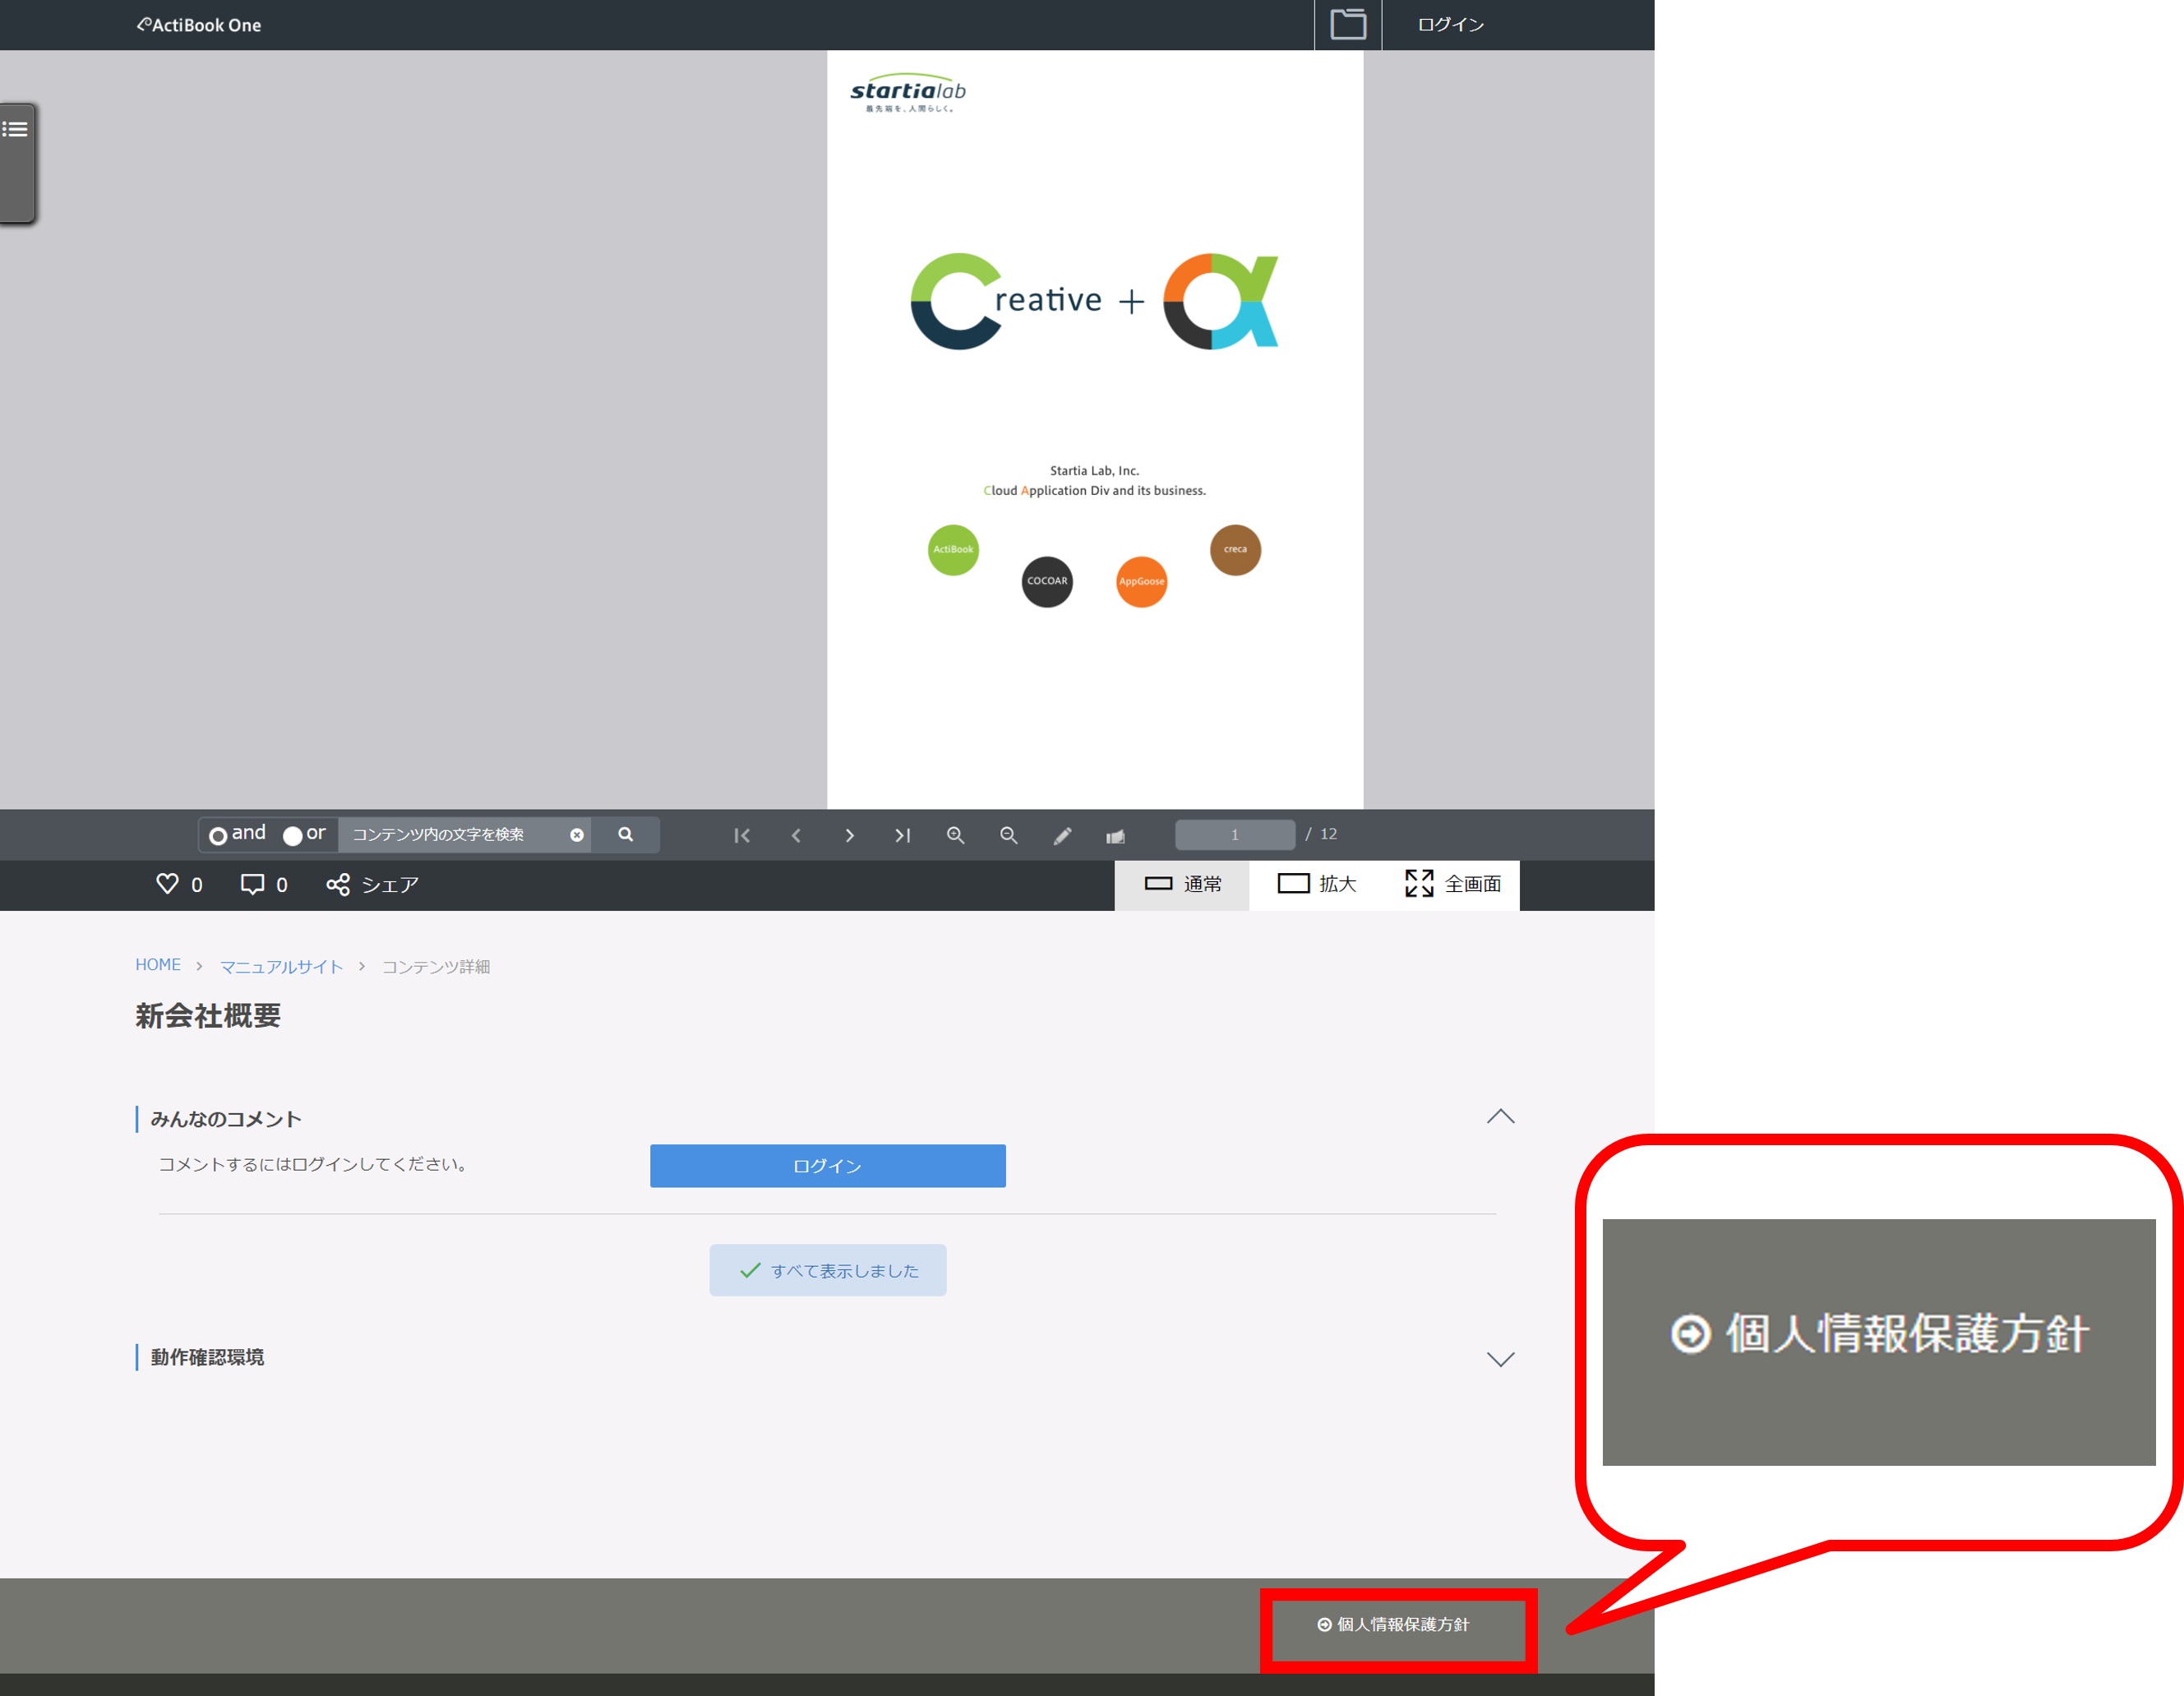Open the 個人情報保護方針 footer link
The height and width of the screenshot is (1696, 2184).
1394,1625
